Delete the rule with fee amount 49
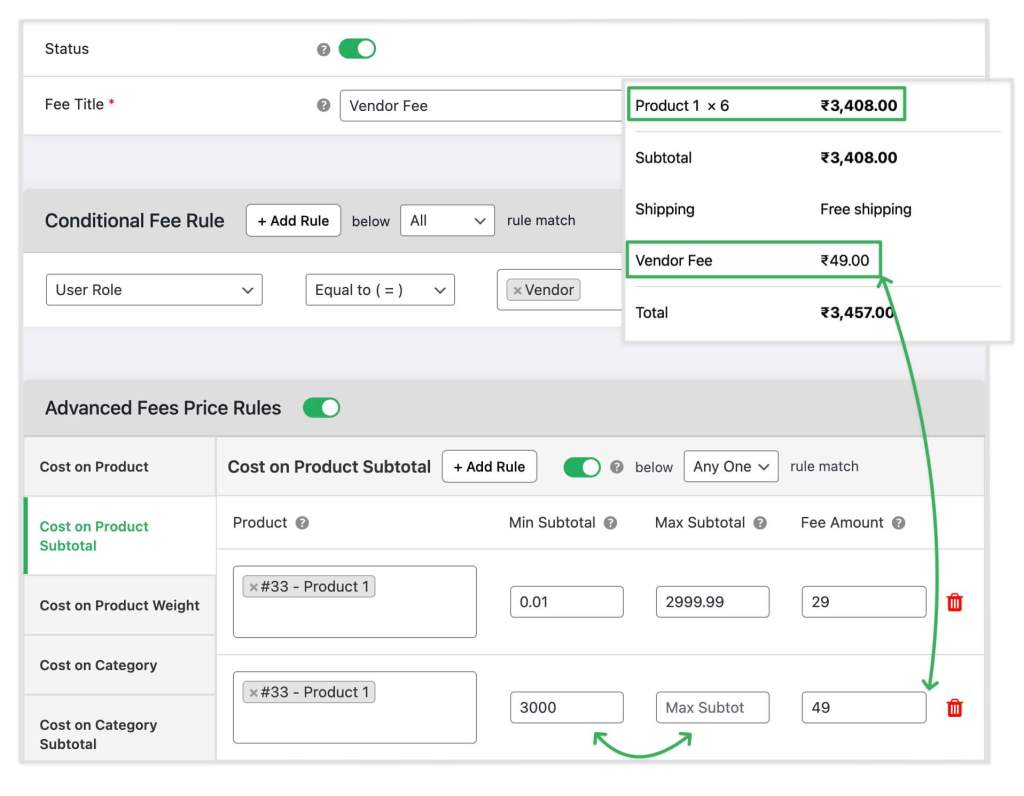 tap(955, 708)
